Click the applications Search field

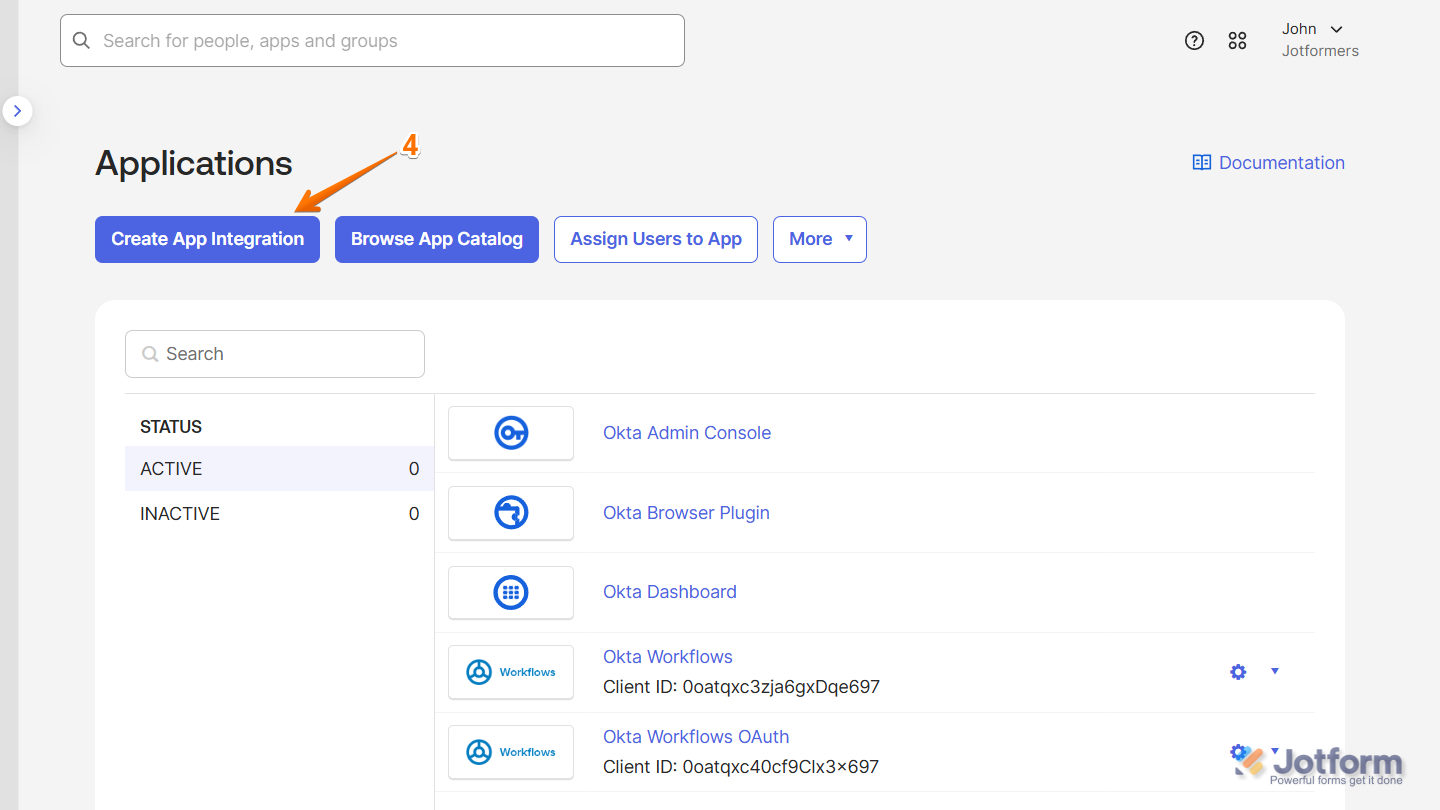pos(275,354)
